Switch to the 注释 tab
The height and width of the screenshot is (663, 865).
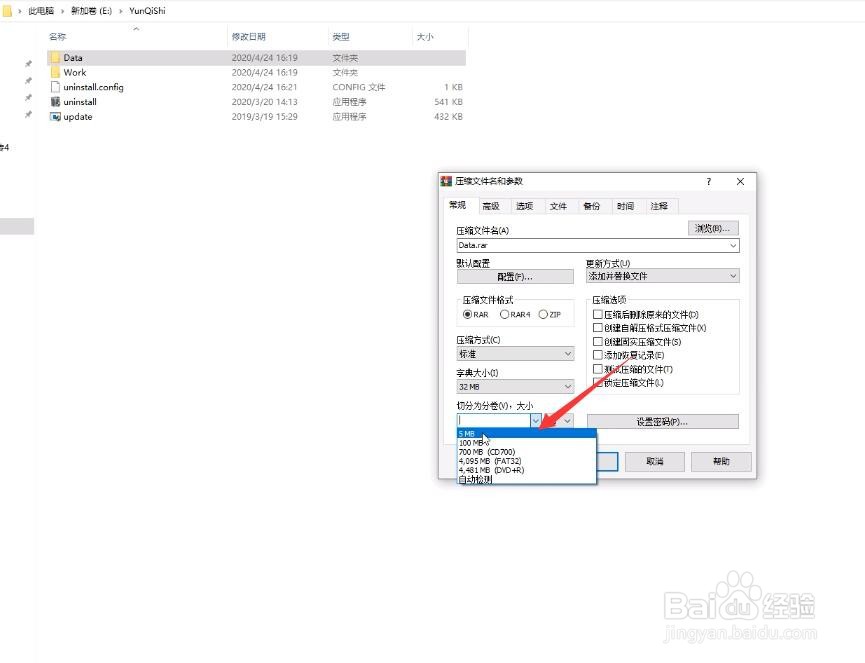coord(659,206)
